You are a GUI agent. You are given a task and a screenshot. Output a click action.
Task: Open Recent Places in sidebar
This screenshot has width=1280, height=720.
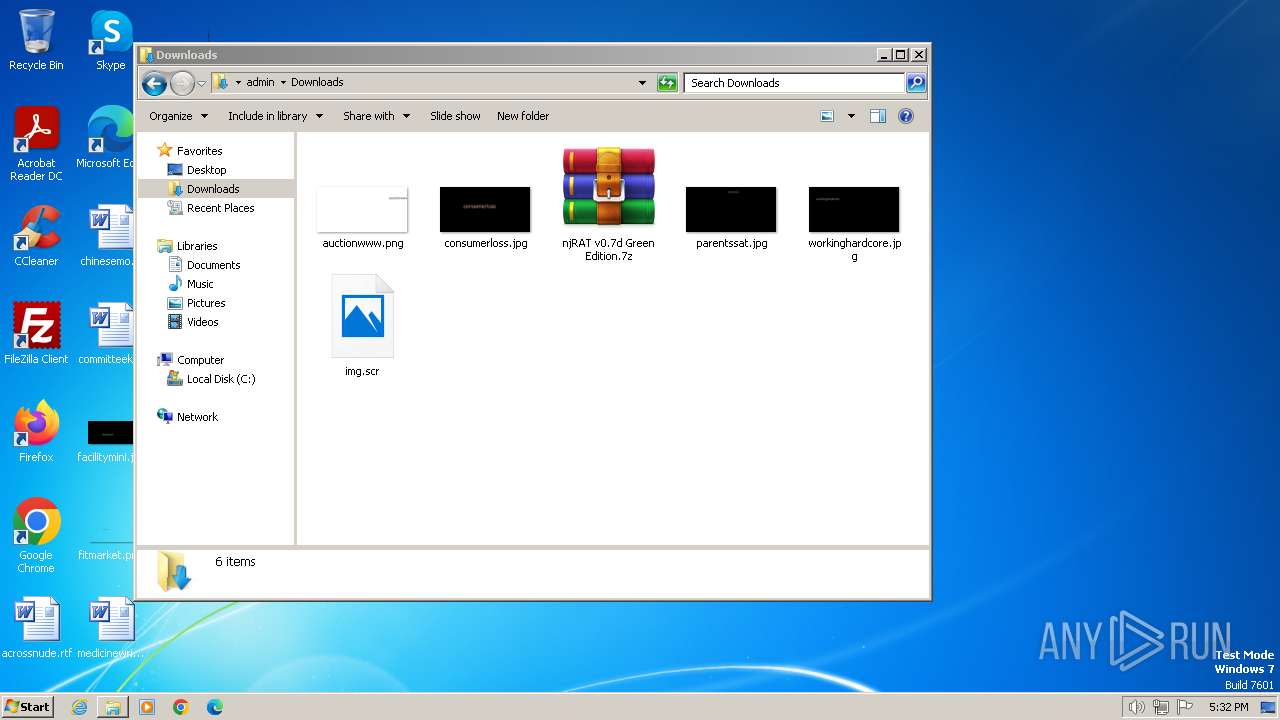coord(220,208)
